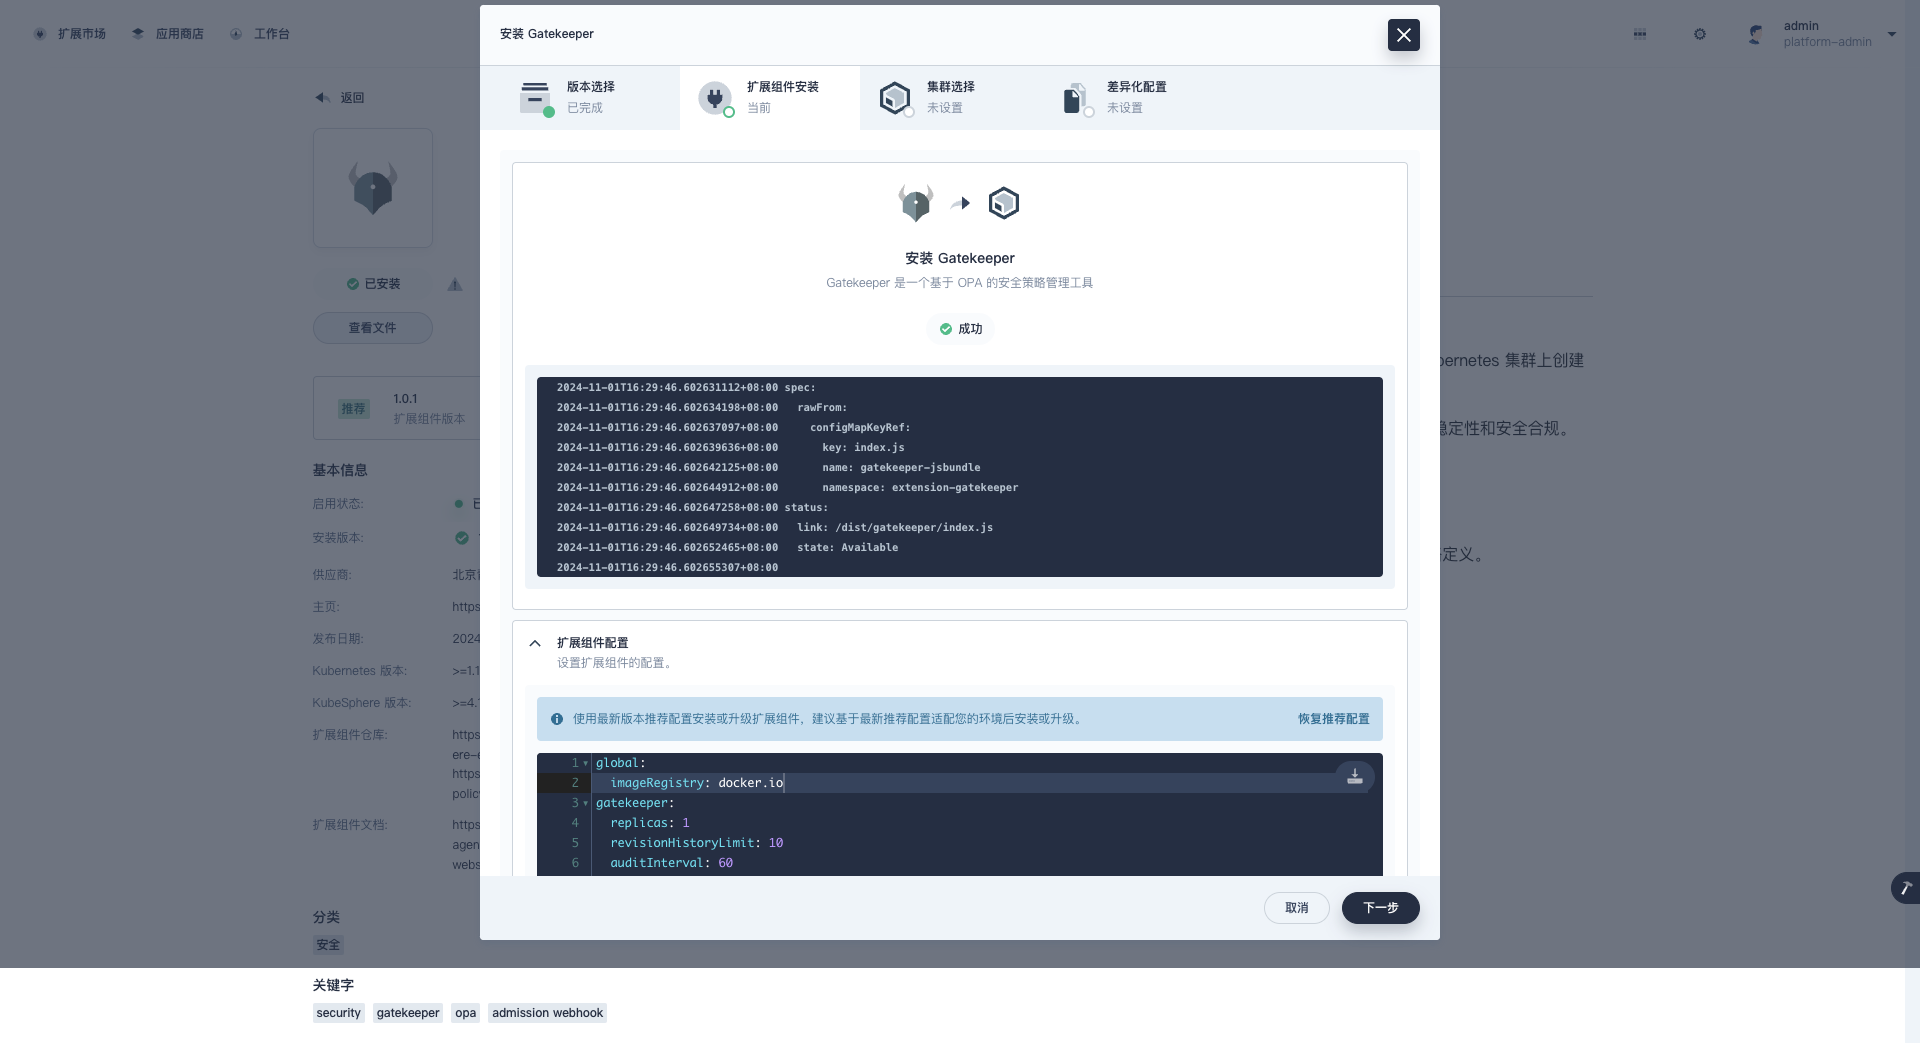
Task: Click 取消 button
Action: click(x=1296, y=908)
